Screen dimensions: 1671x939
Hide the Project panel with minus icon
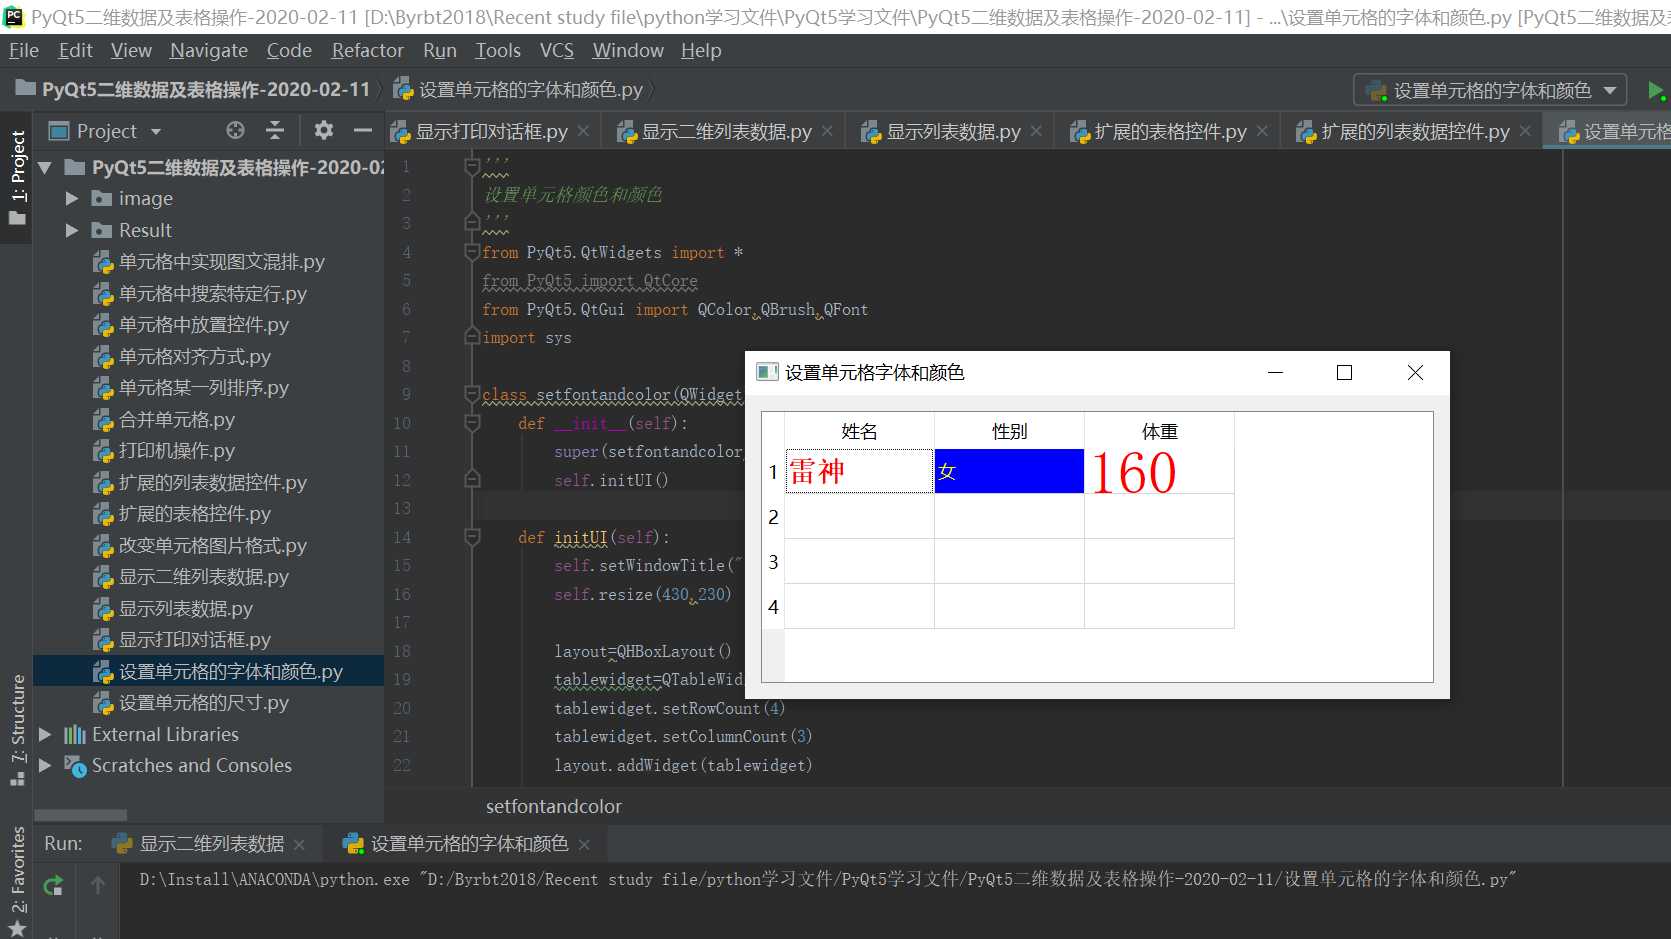click(363, 130)
